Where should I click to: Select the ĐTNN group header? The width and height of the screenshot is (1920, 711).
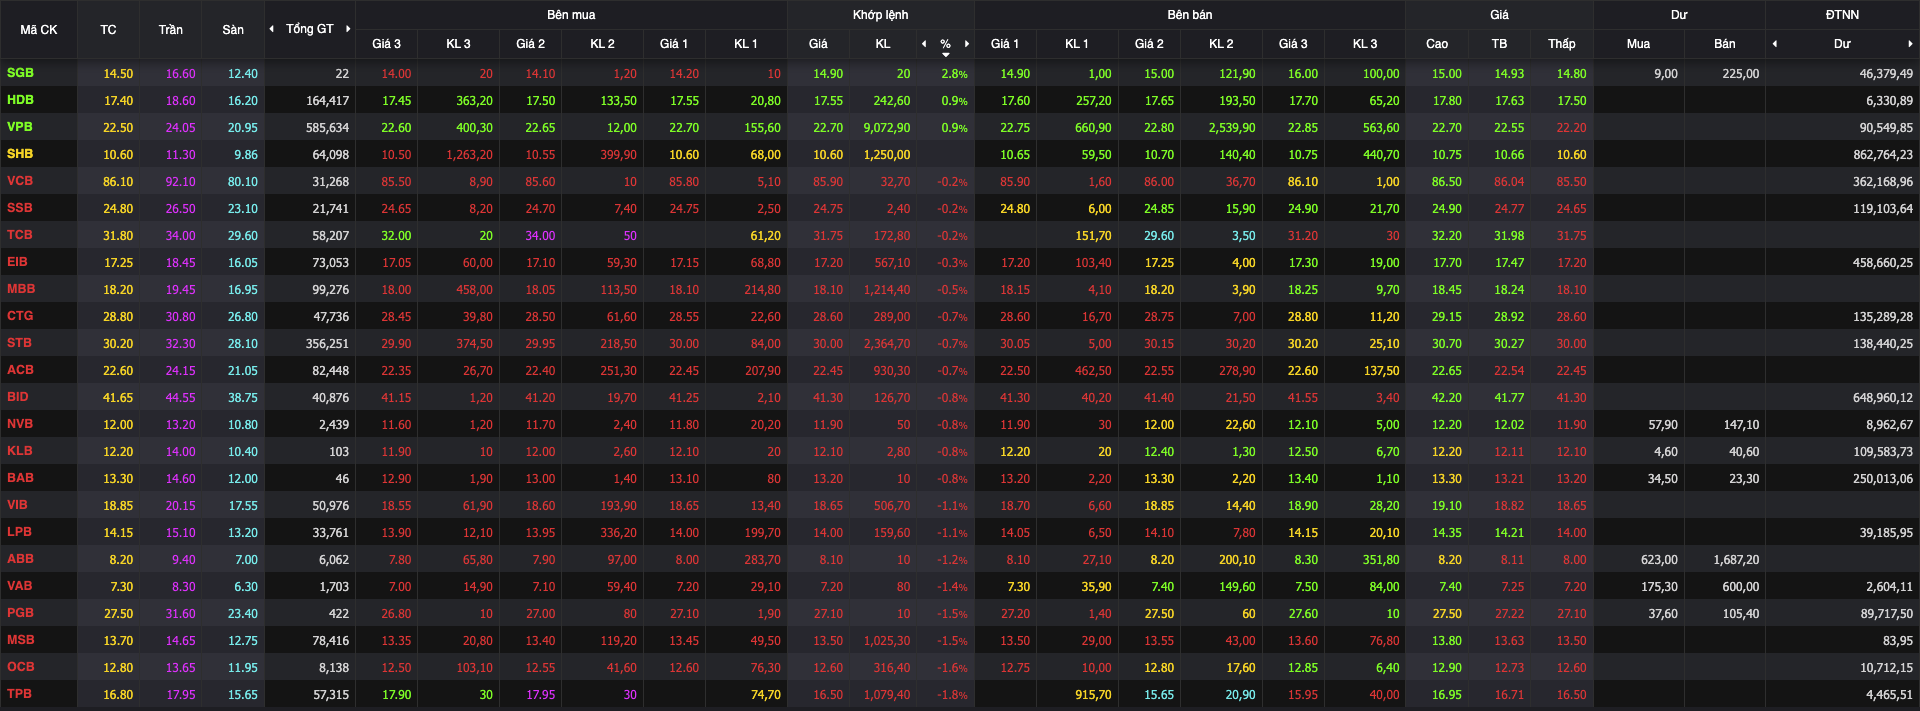(1842, 15)
